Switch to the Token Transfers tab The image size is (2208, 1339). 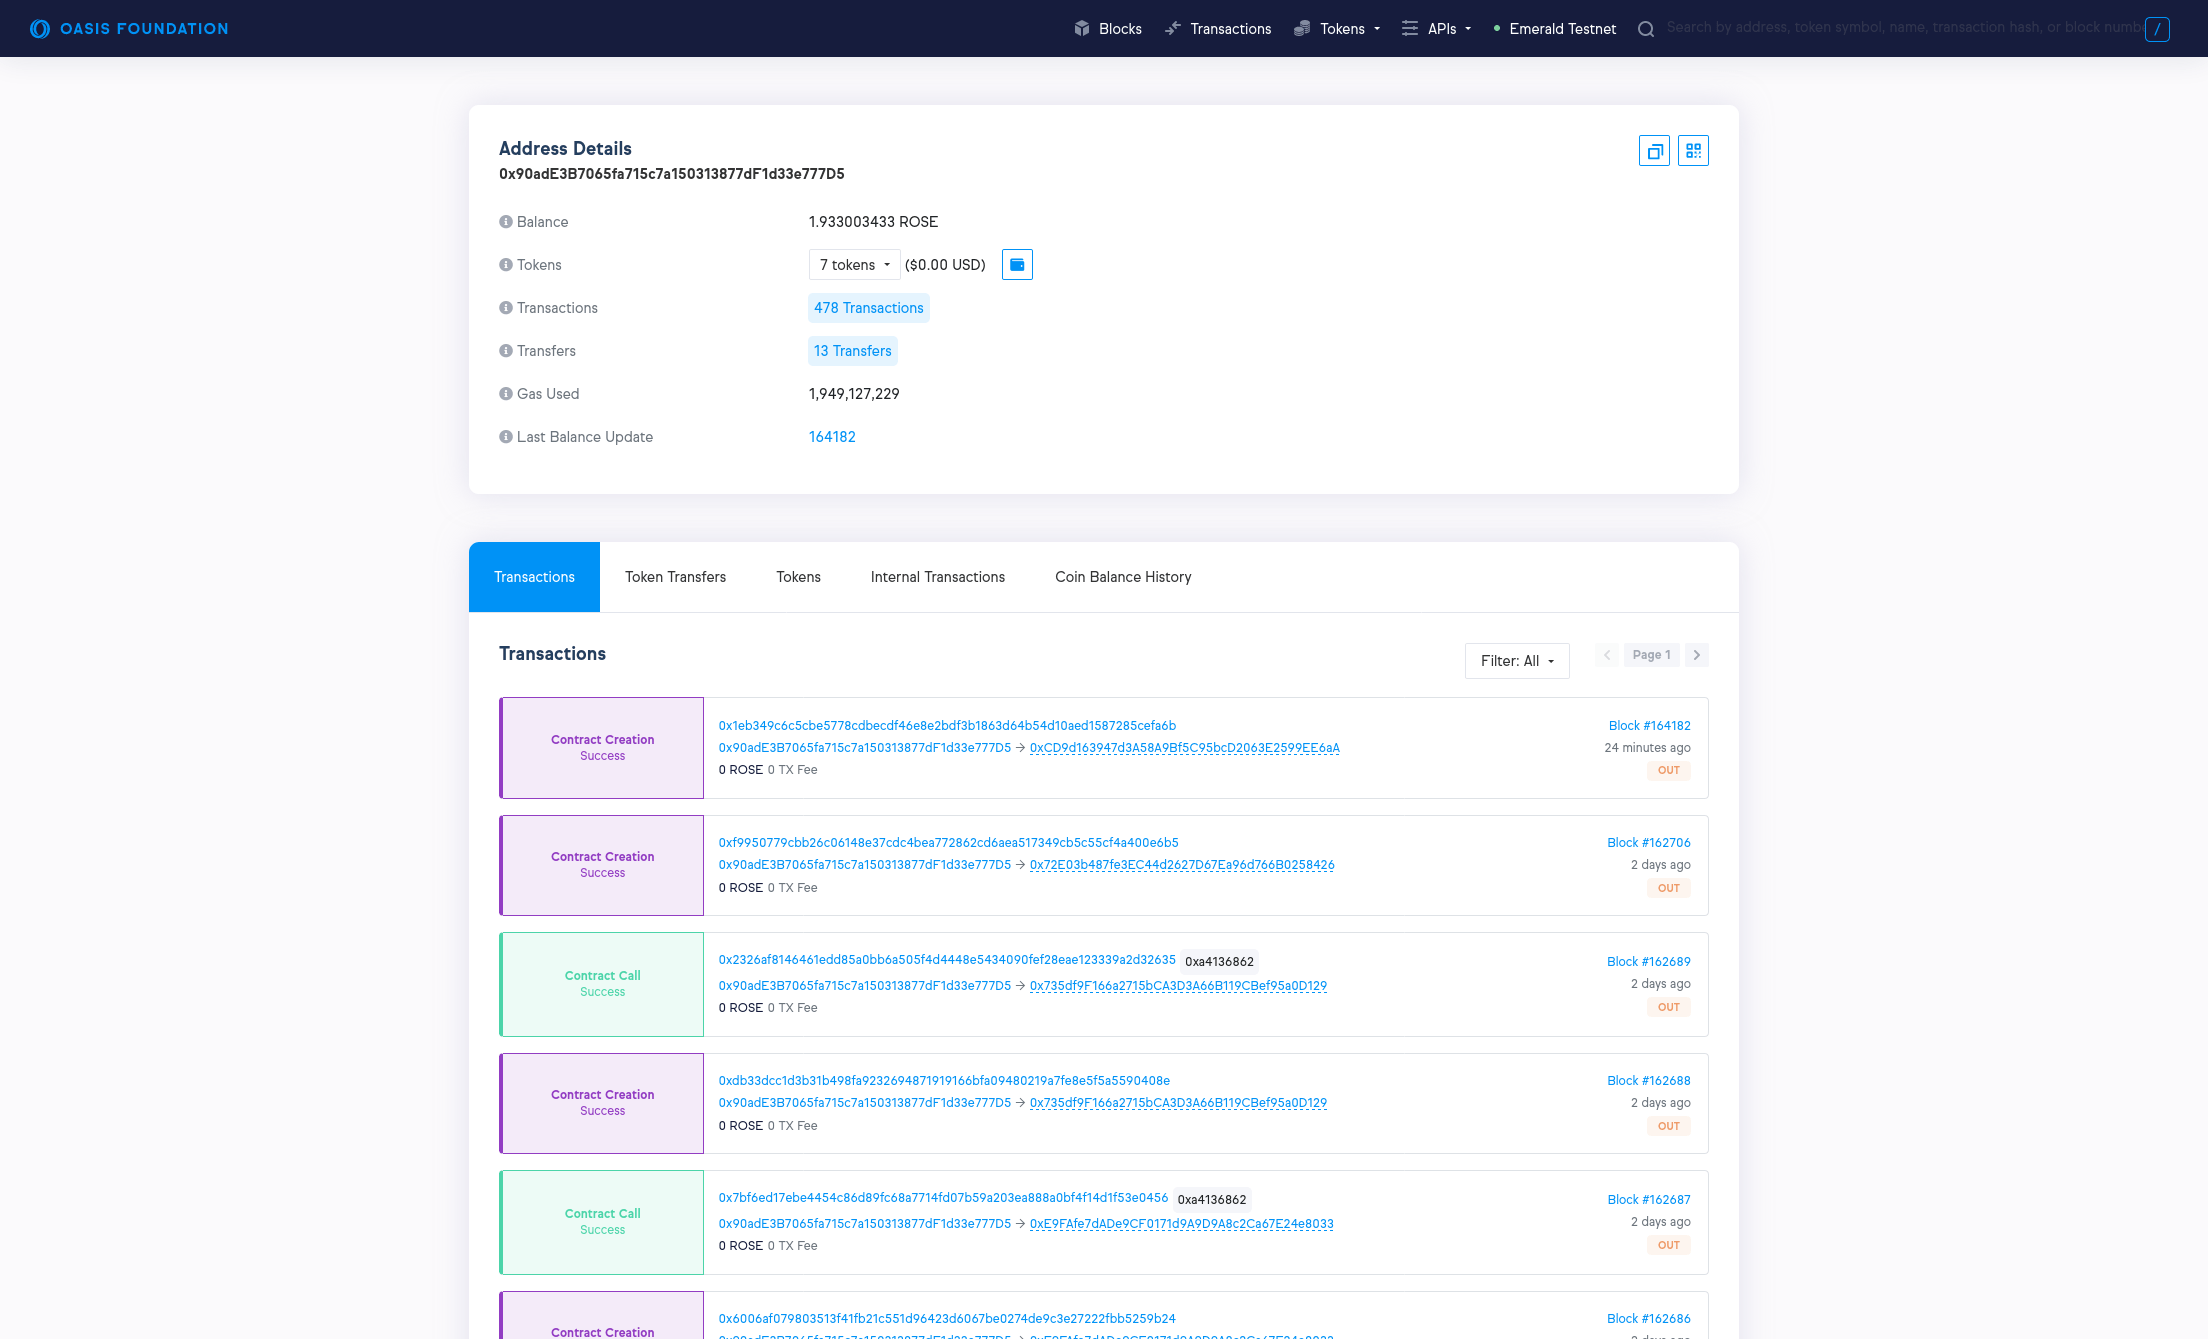pos(675,576)
